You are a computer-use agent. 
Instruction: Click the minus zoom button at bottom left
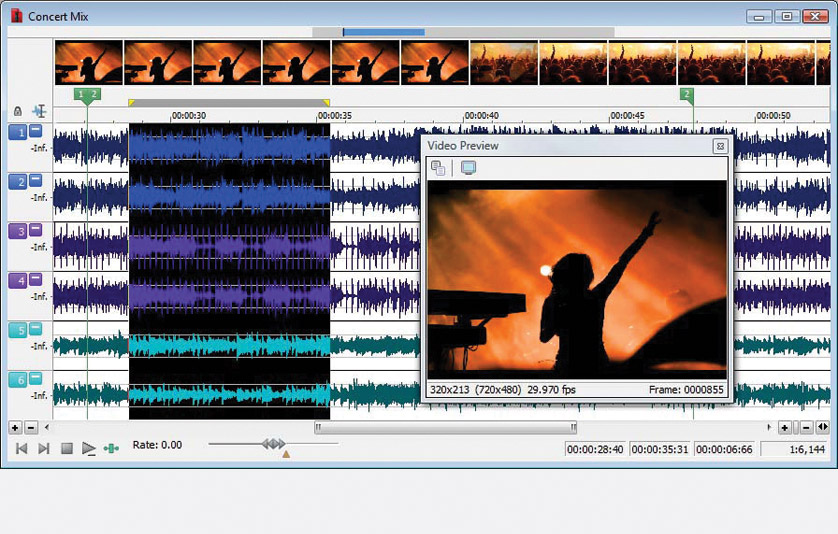click(x=31, y=427)
